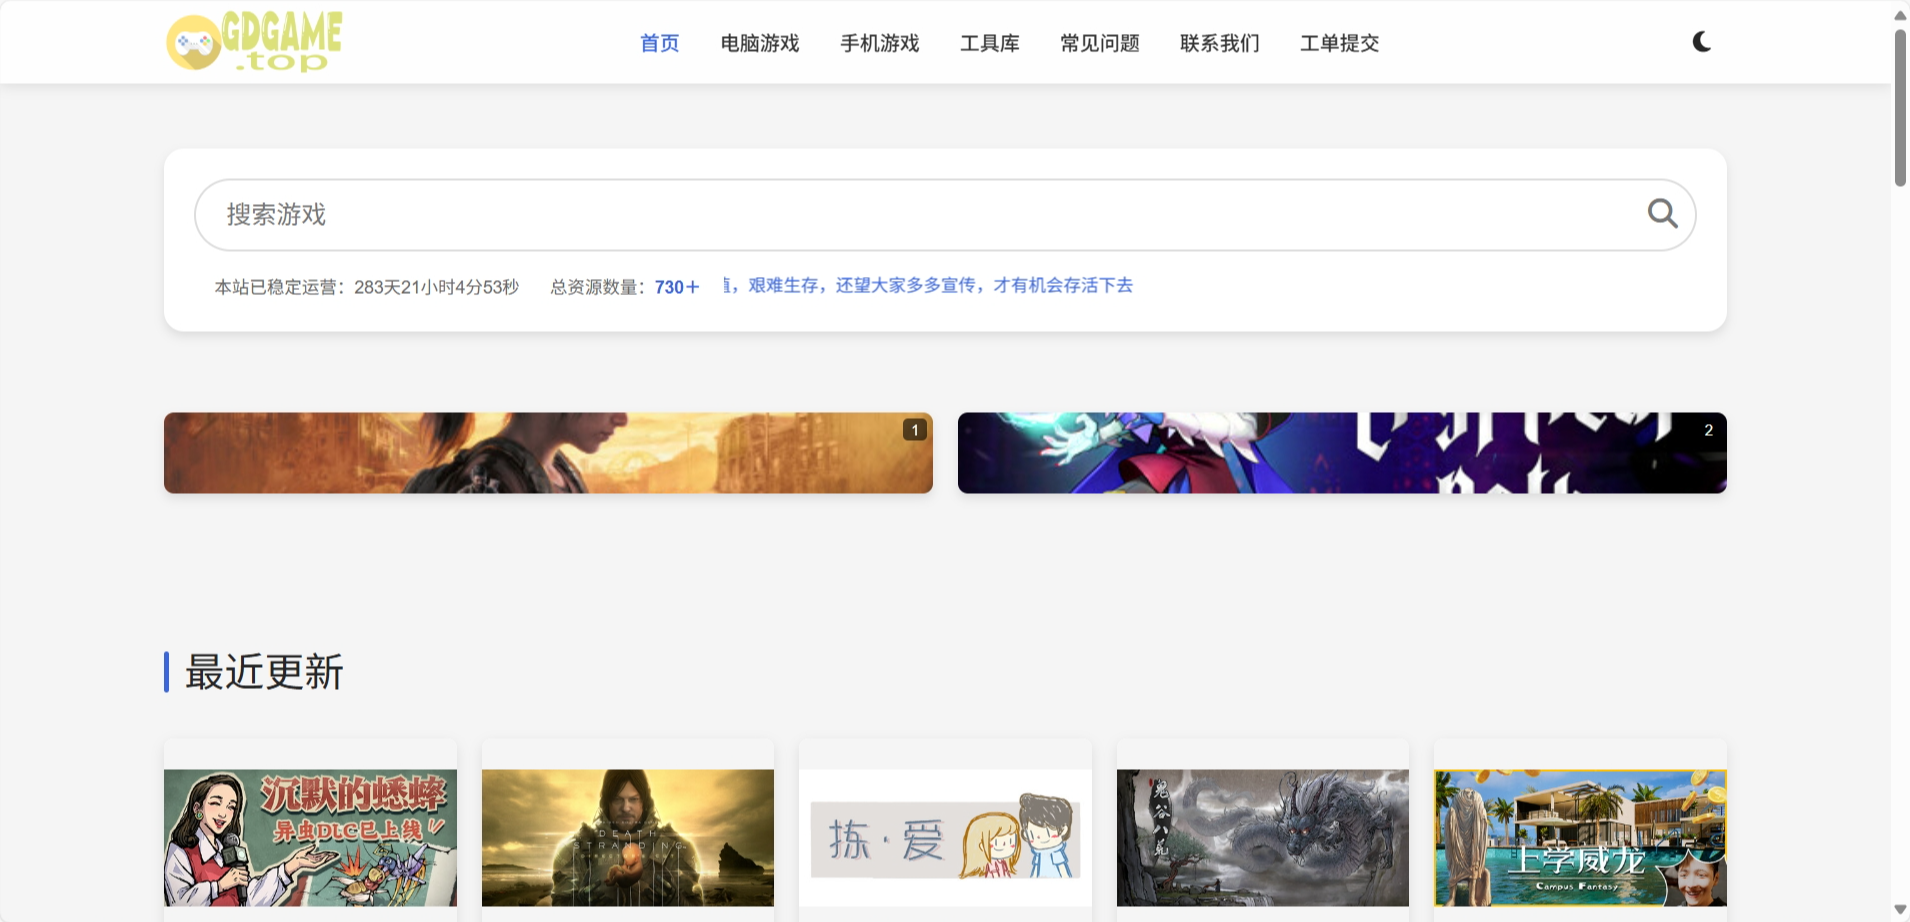Image resolution: width=1910 pixels, height=922 pixels.
Task: Open the 上学威龙 game card
Action: [x=1580, y=837]
